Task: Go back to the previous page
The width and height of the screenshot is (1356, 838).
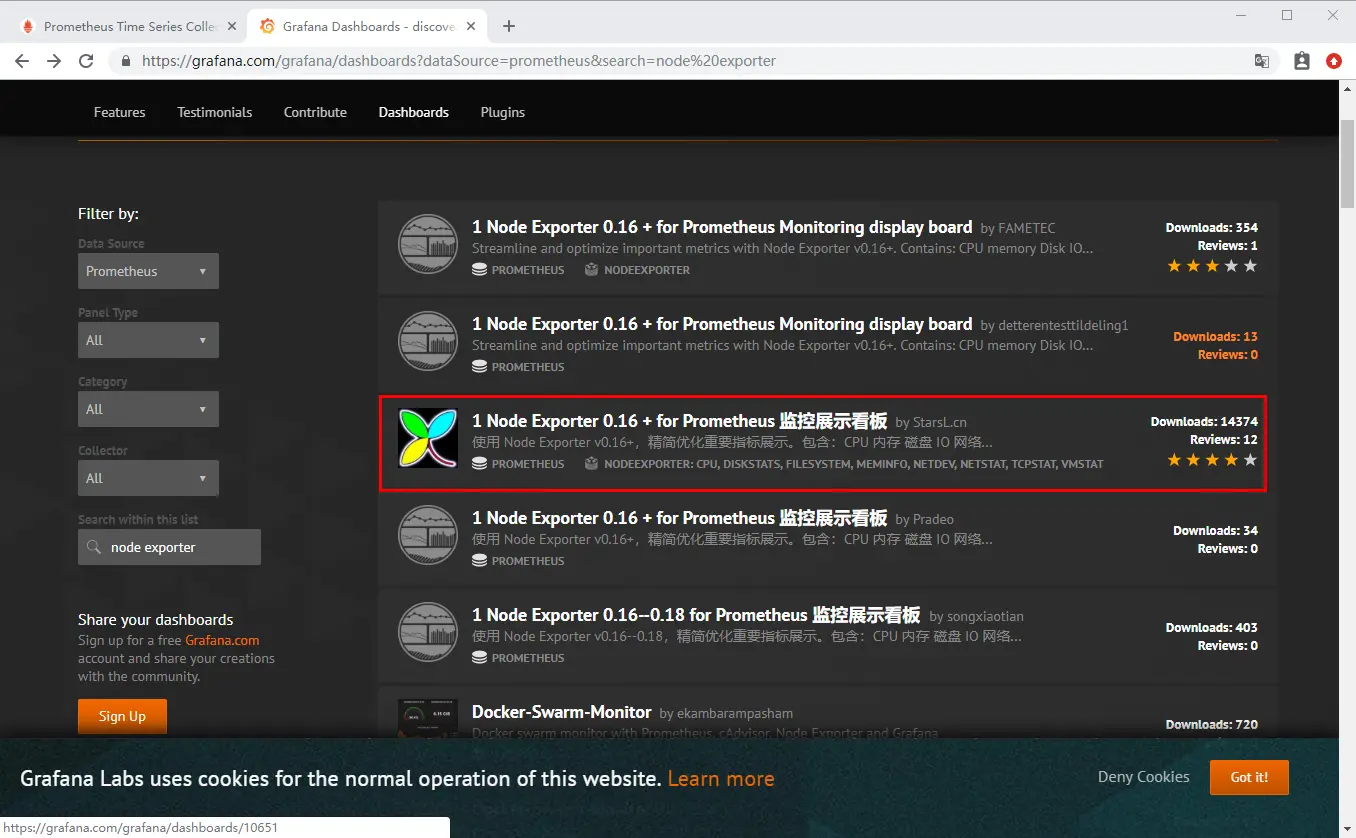Action: pos(22,61)
